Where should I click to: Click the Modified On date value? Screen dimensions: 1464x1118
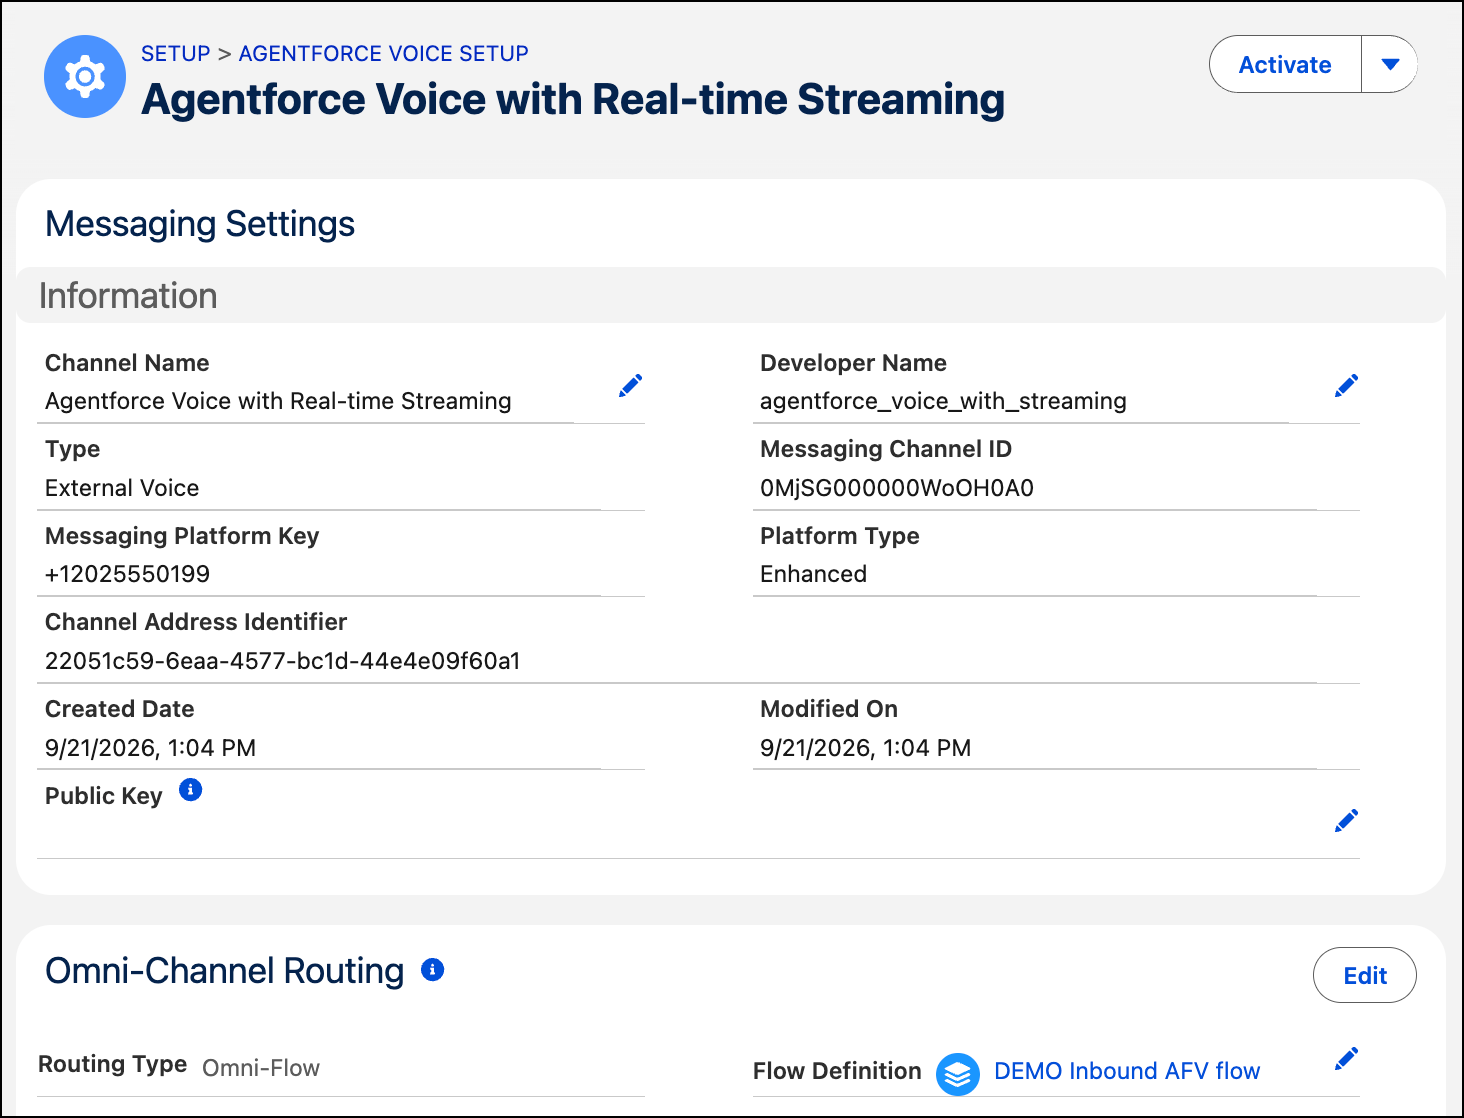tap(866, 748)
